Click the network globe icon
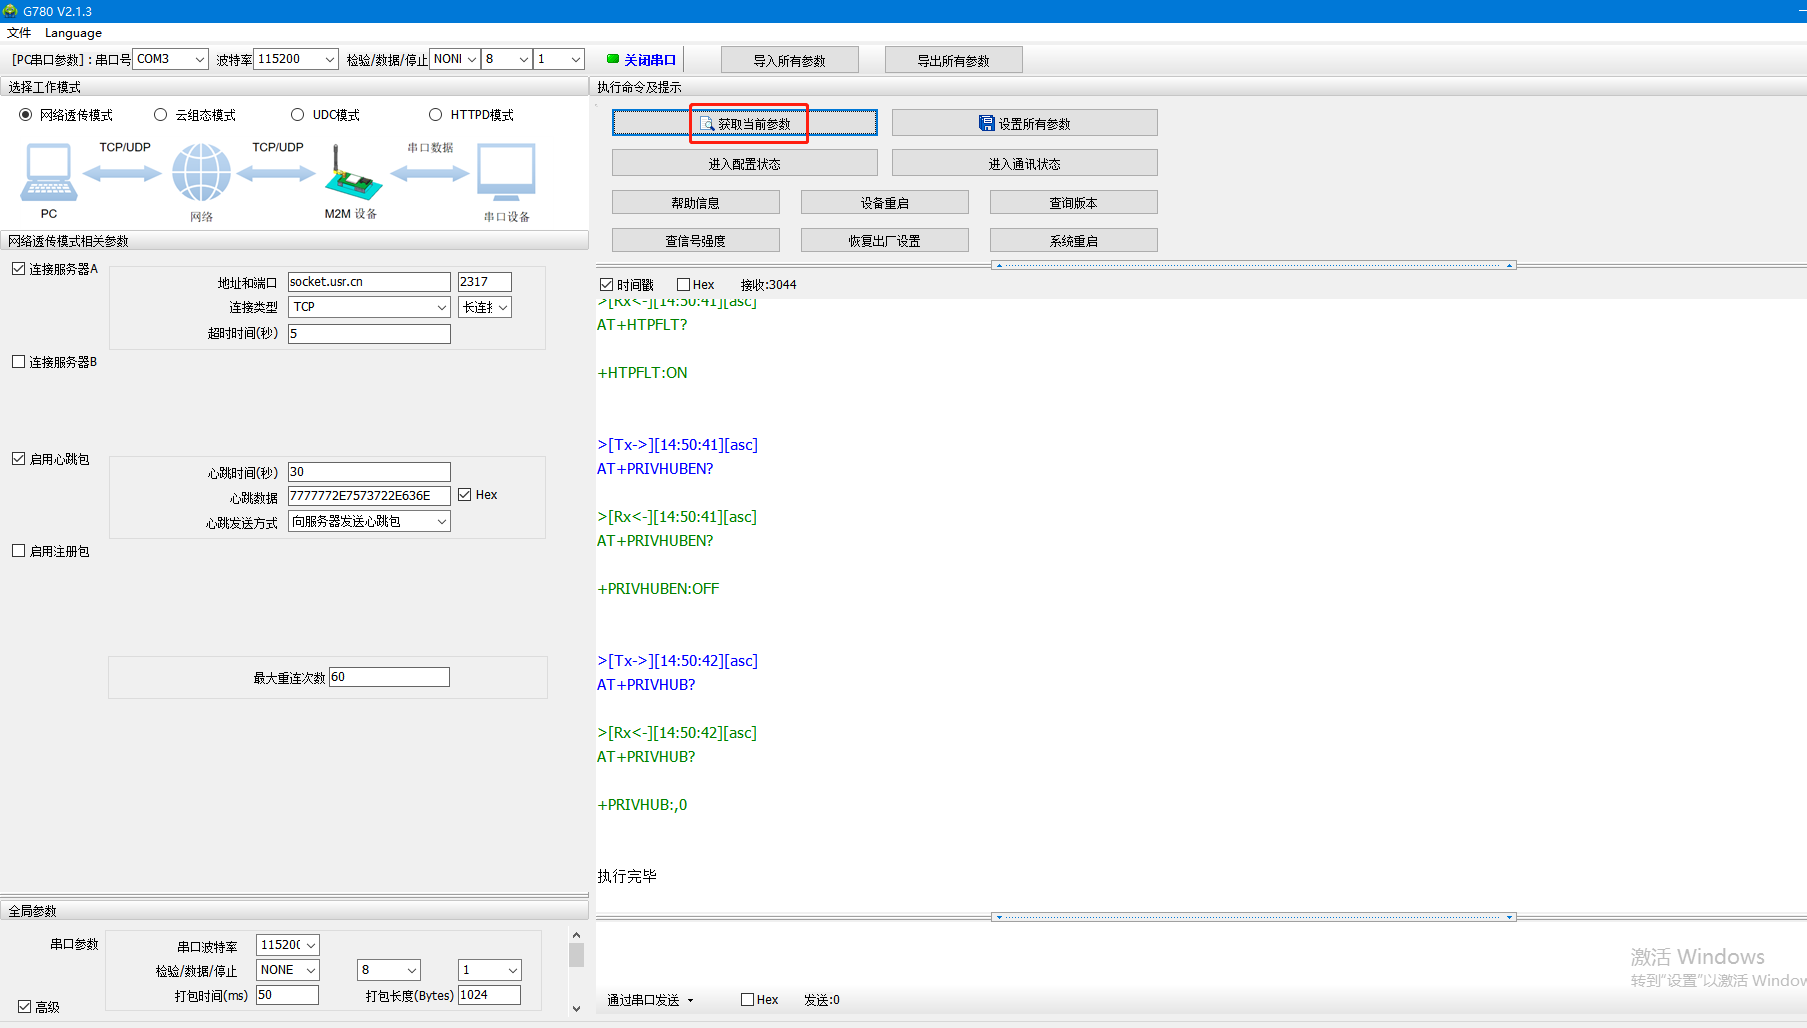Image resolution: width=1807 pixels, height=1028 pixels. click(201, 172)
